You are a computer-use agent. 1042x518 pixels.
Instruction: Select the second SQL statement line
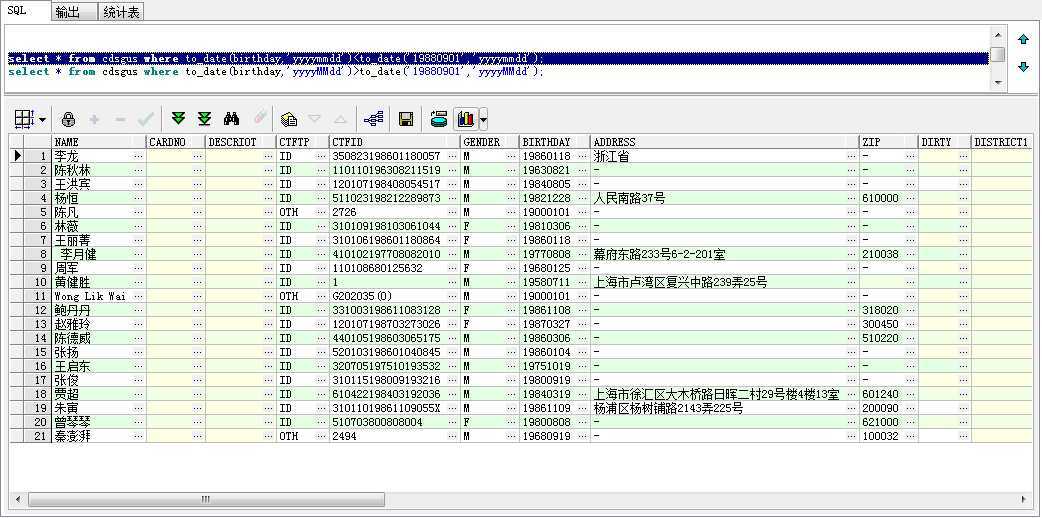(x=275, y=72)
